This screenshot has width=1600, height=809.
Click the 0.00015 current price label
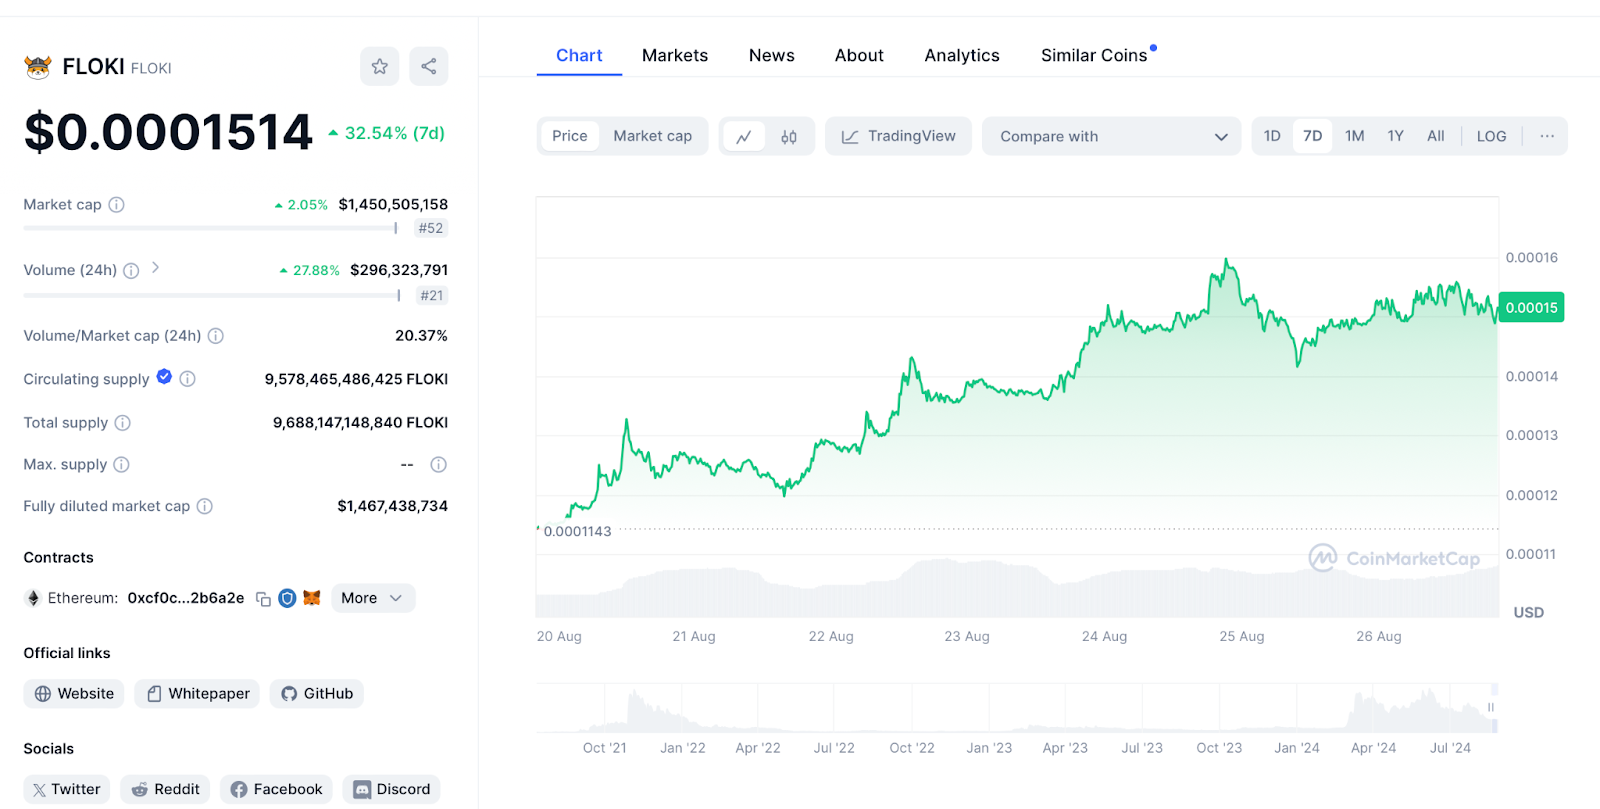tap(1531, 308)
